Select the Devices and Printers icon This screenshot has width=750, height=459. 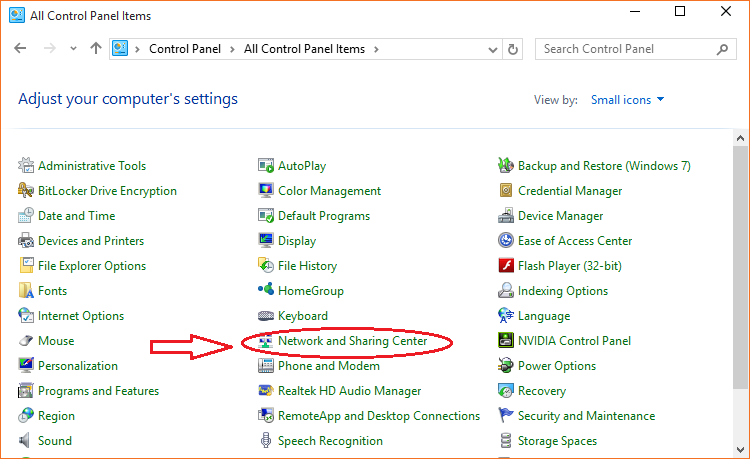(x=26, y=240)
